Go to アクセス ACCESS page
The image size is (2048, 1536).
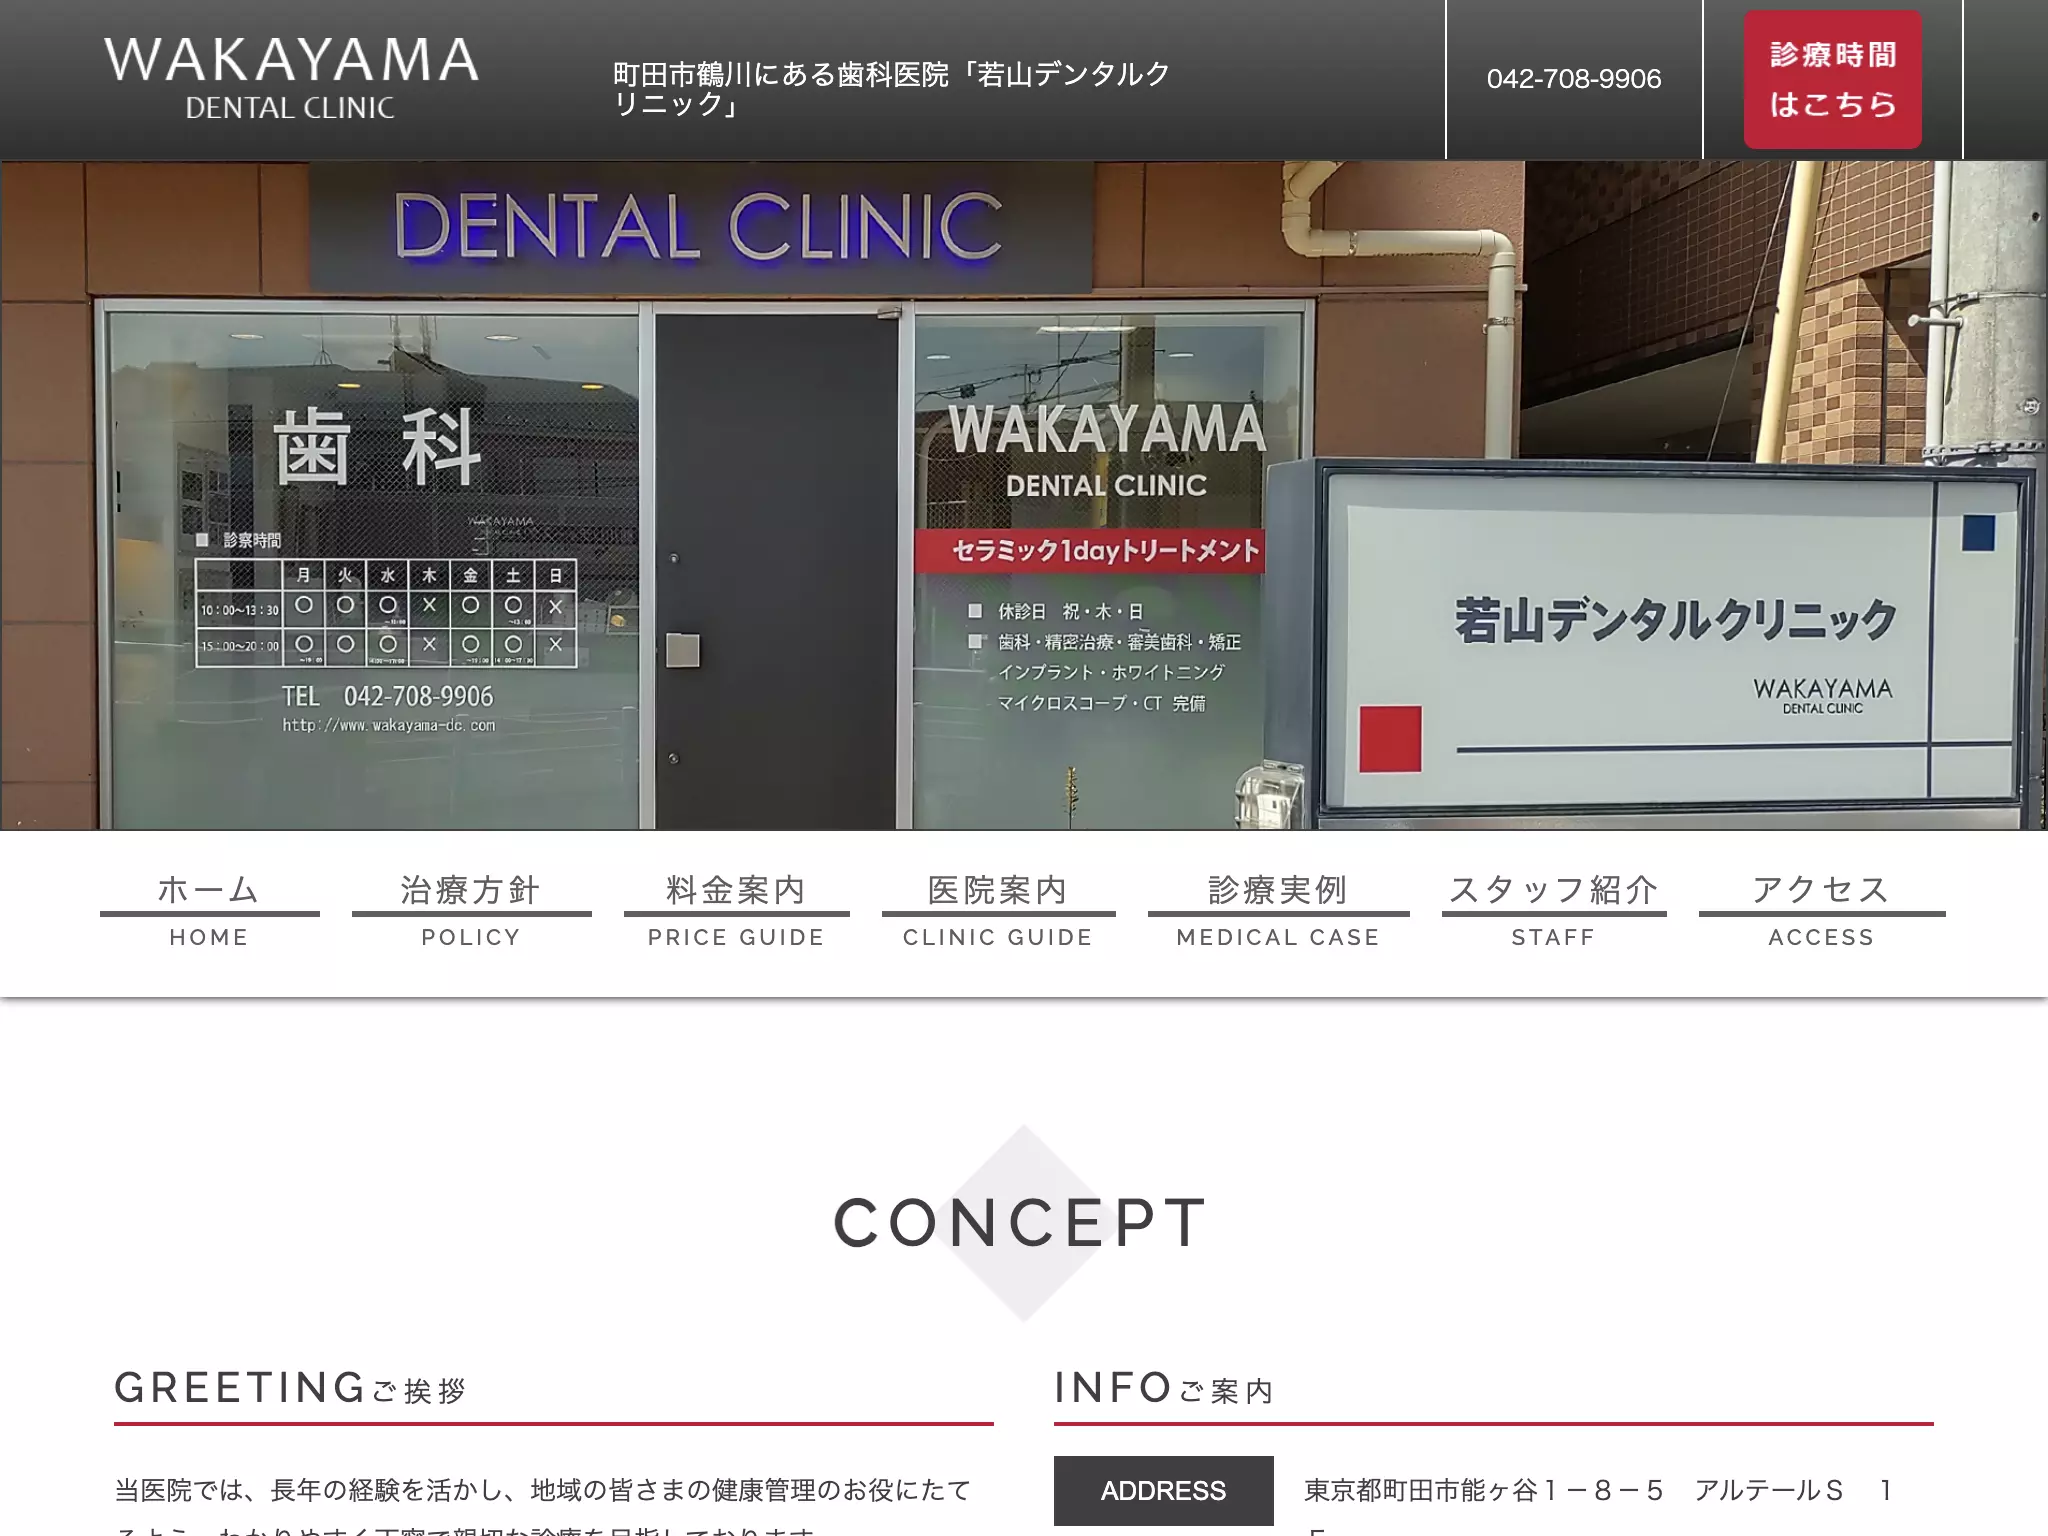(x=1821, y=911)
